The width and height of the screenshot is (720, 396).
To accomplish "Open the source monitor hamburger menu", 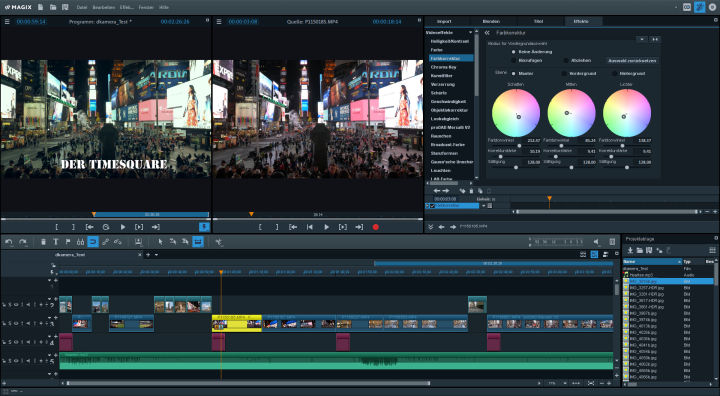I will click(x=219, y=22).
